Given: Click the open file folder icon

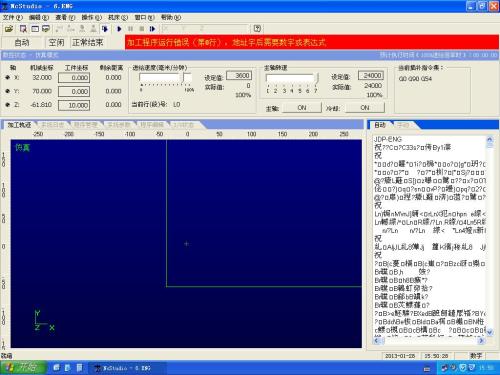Looking at the screenshot, I should pyautogui.click(x=9, y=29).
